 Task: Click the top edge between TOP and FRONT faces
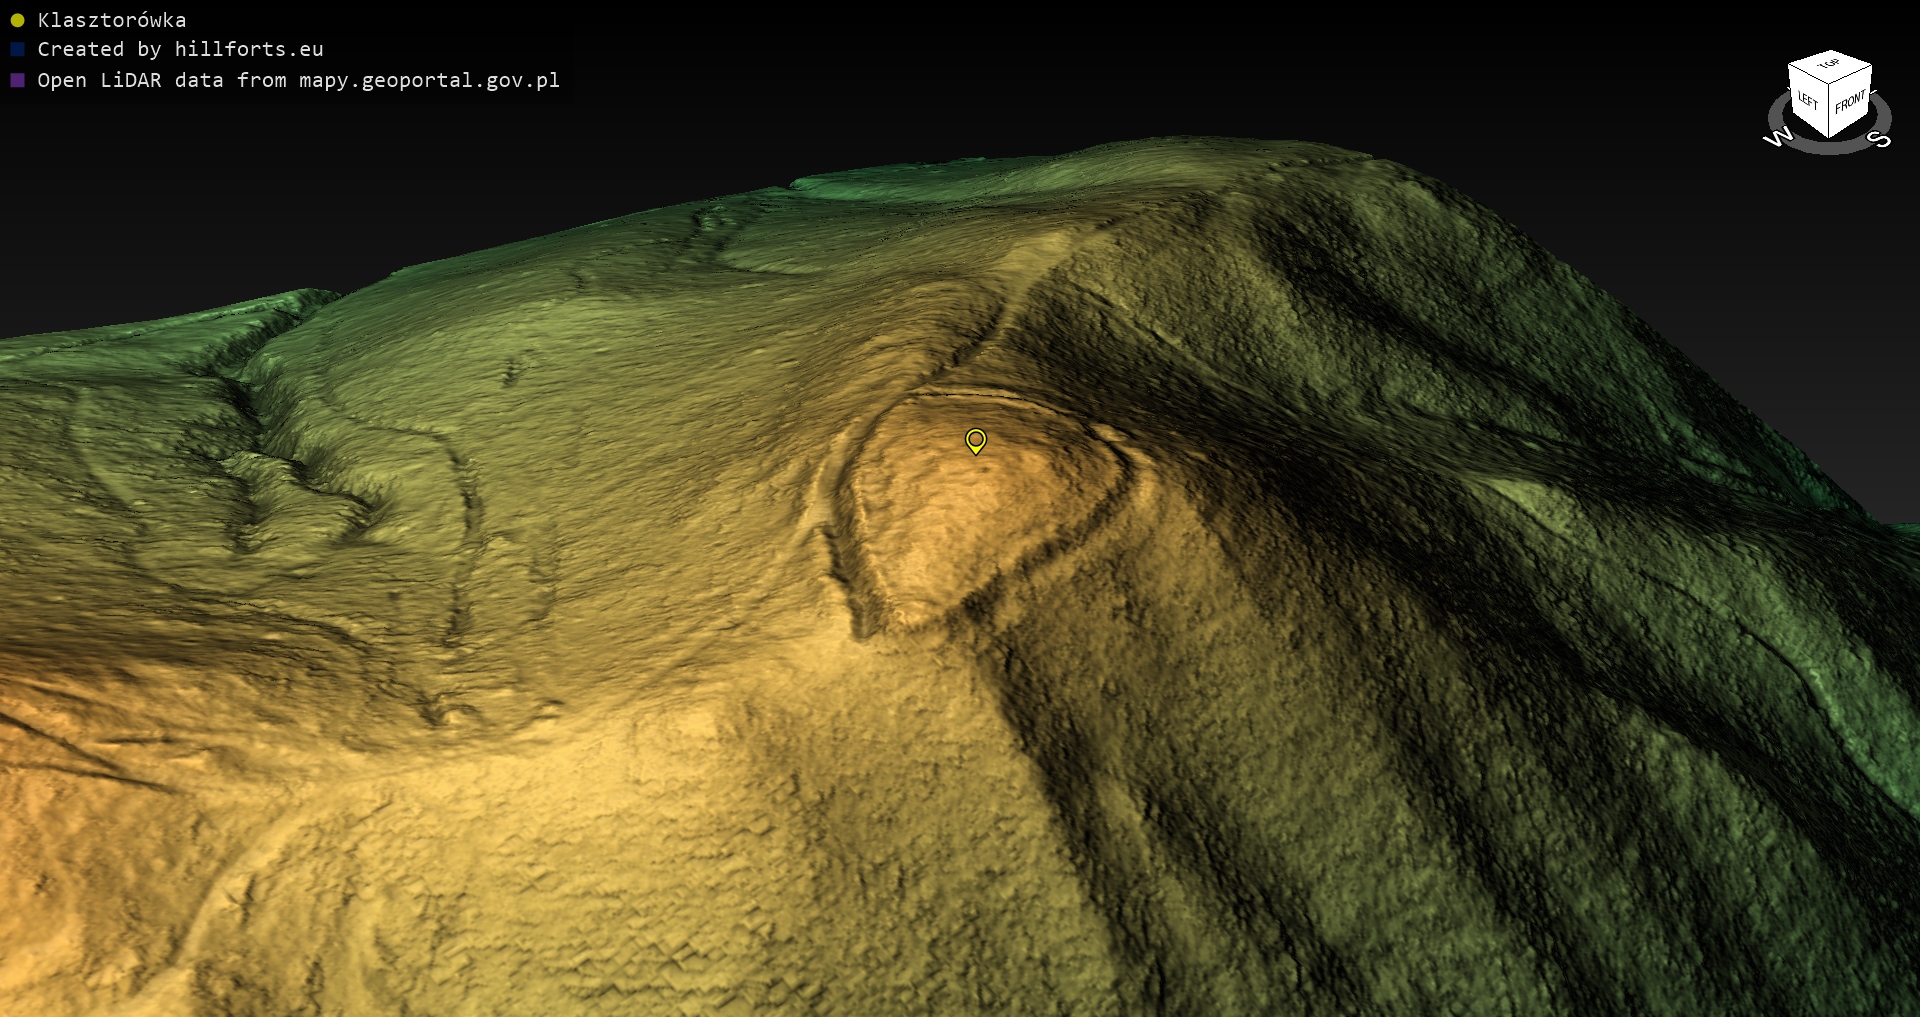coord(1851,76)
